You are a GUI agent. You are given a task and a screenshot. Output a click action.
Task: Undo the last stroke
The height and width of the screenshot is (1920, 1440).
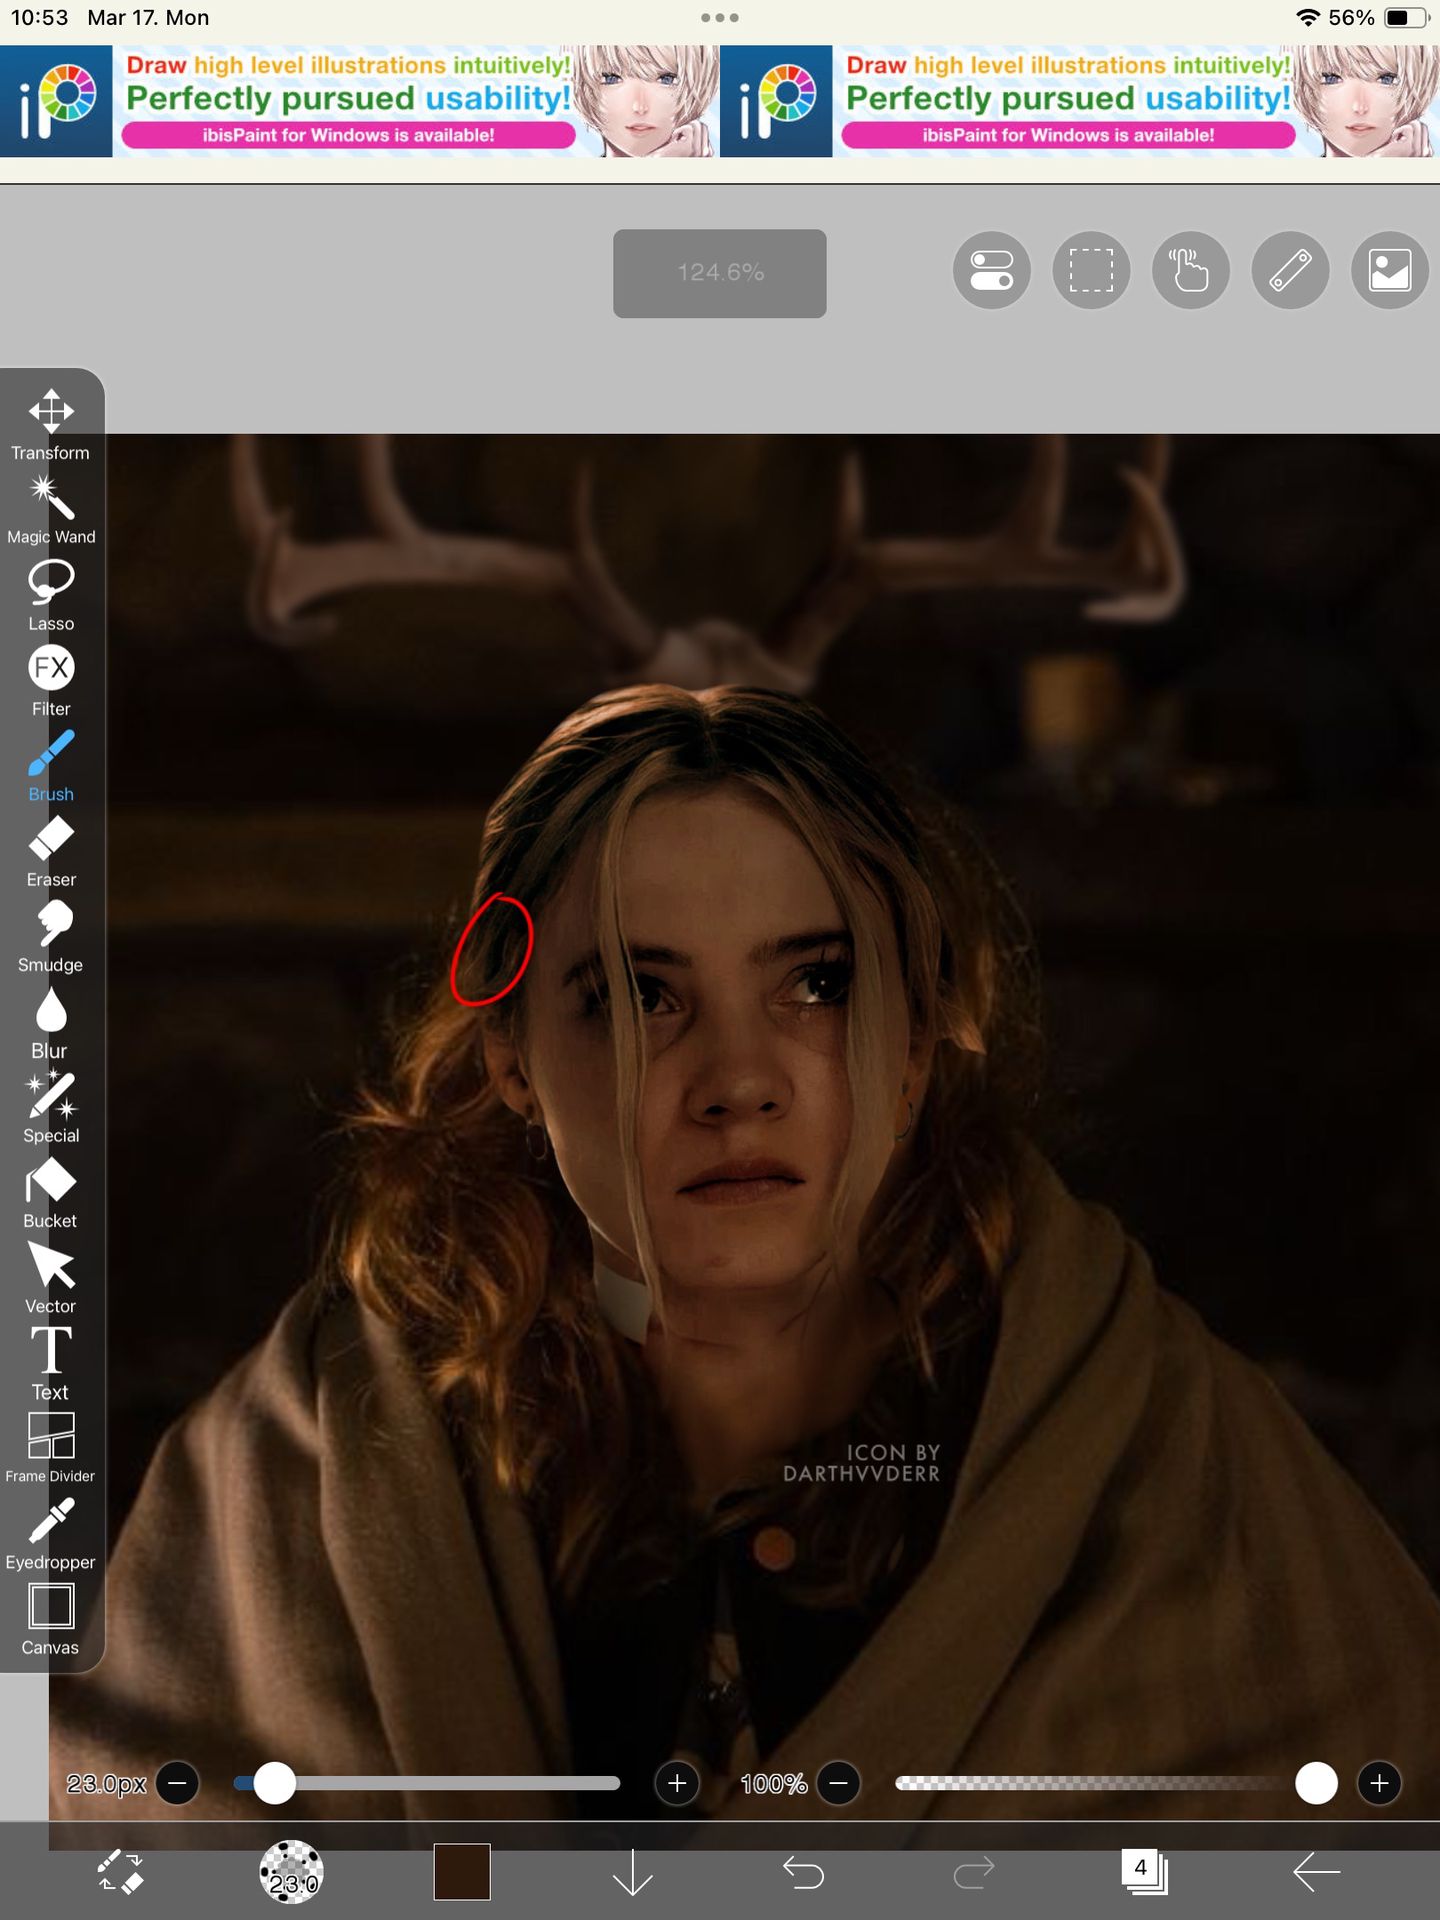pyautogui.click(x=803, y=1872)
